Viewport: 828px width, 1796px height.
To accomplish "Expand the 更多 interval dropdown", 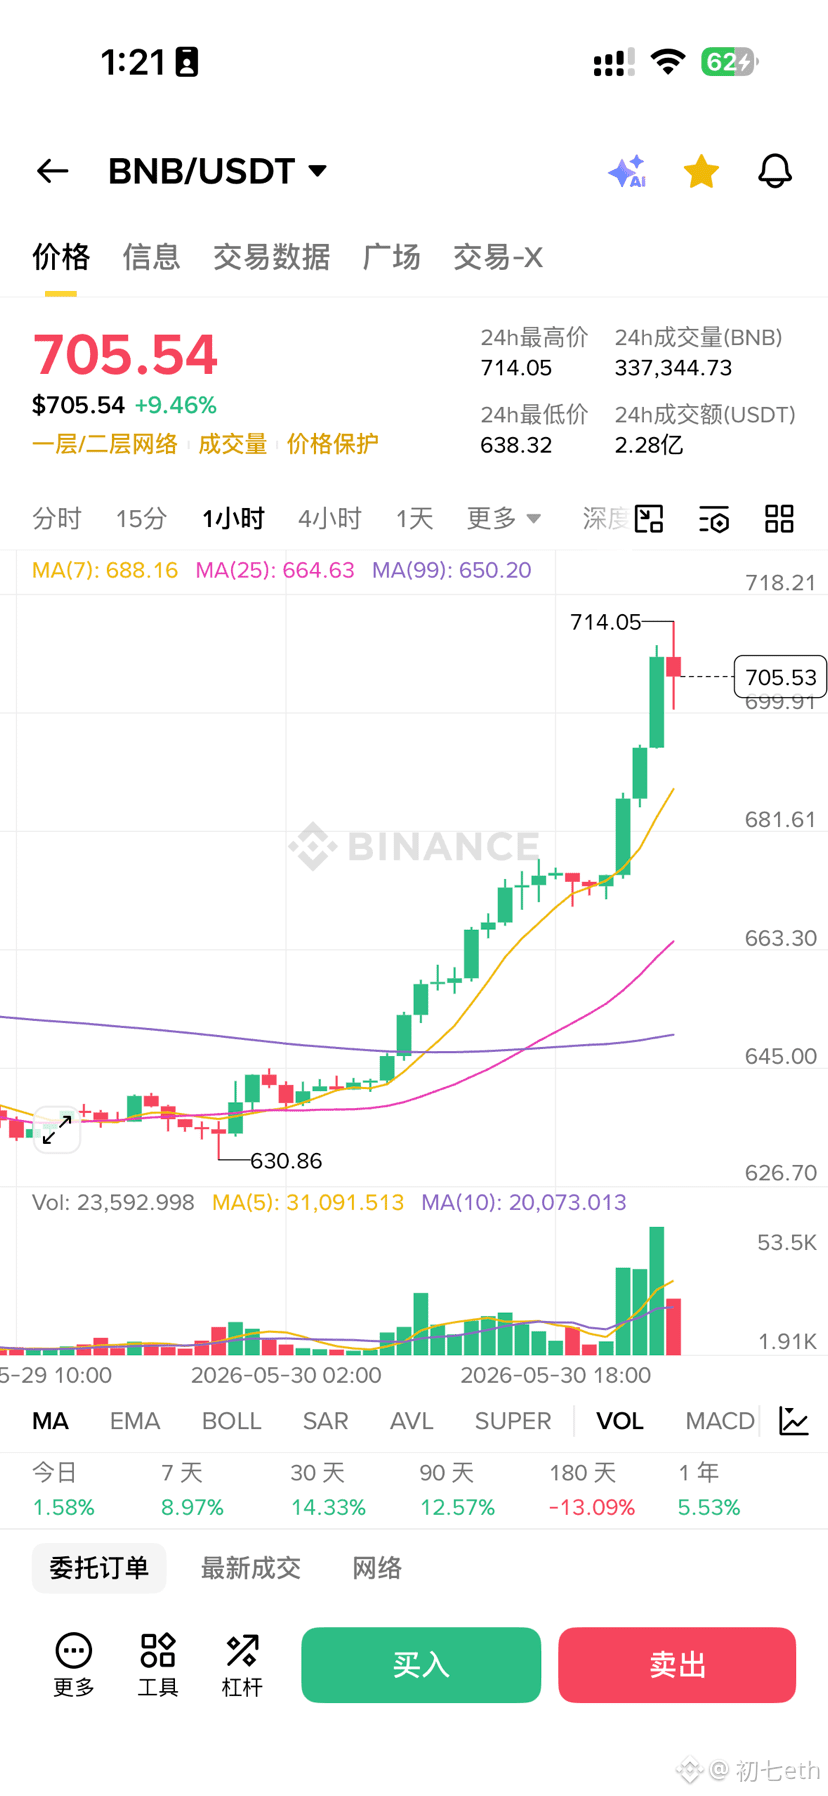I will pos(503,519).
